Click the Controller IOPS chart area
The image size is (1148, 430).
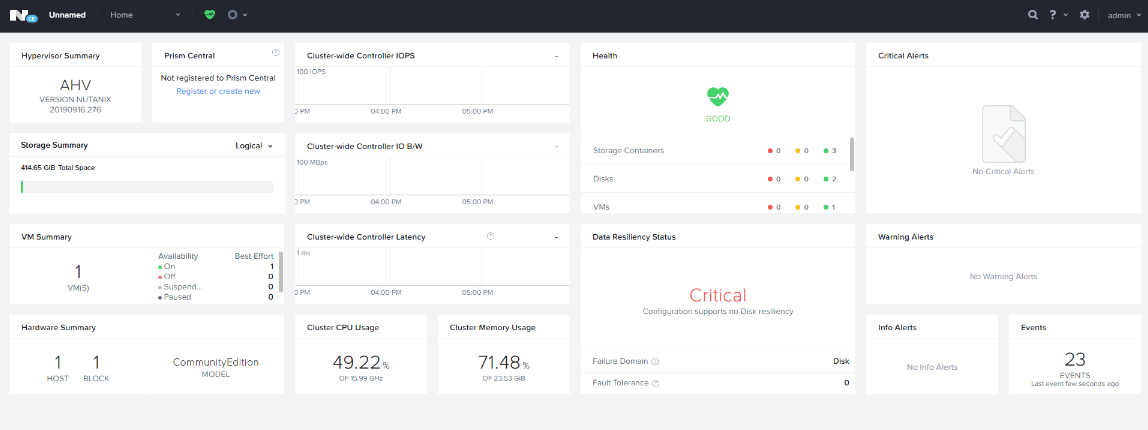pos(432,87)
